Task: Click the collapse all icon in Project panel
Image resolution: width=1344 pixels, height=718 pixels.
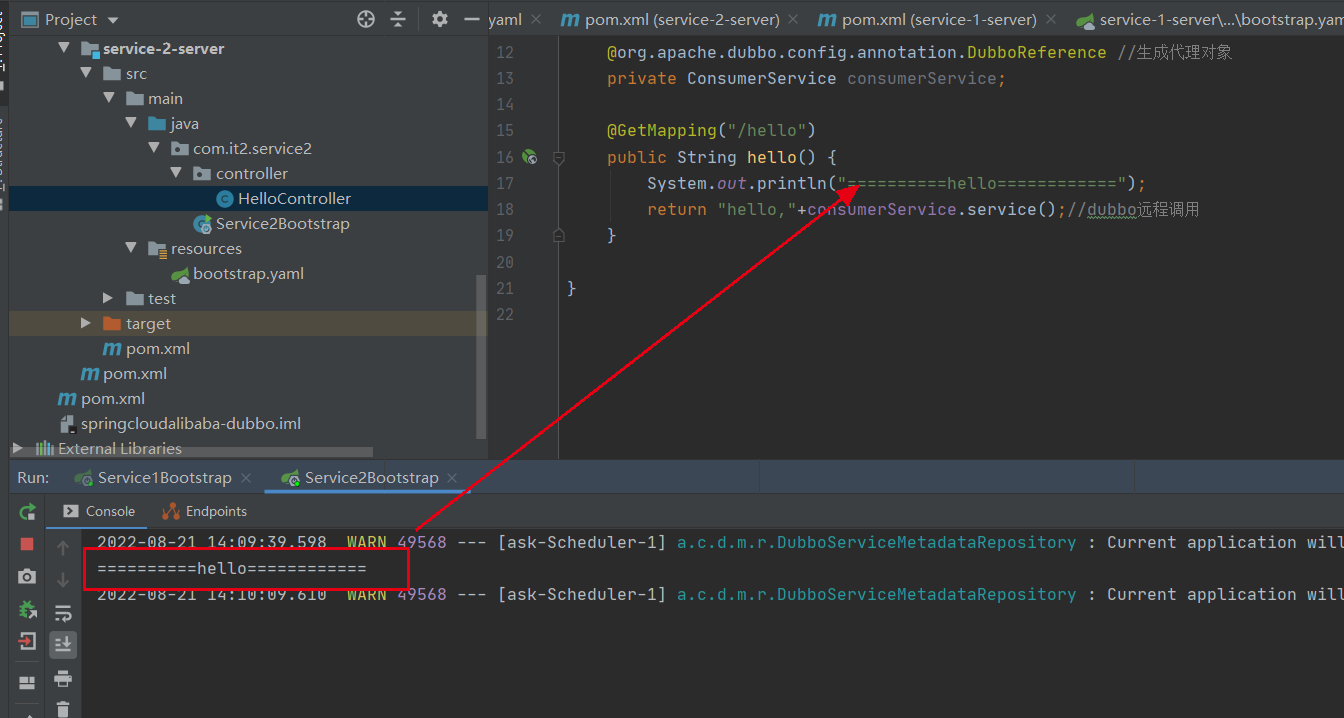Action: click(x=398, y=19)
